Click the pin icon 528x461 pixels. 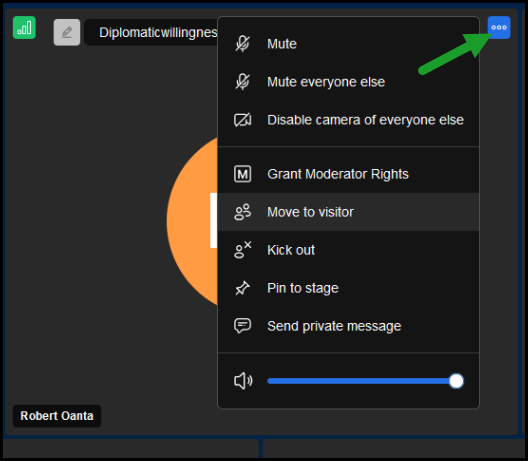click(242, 288)
